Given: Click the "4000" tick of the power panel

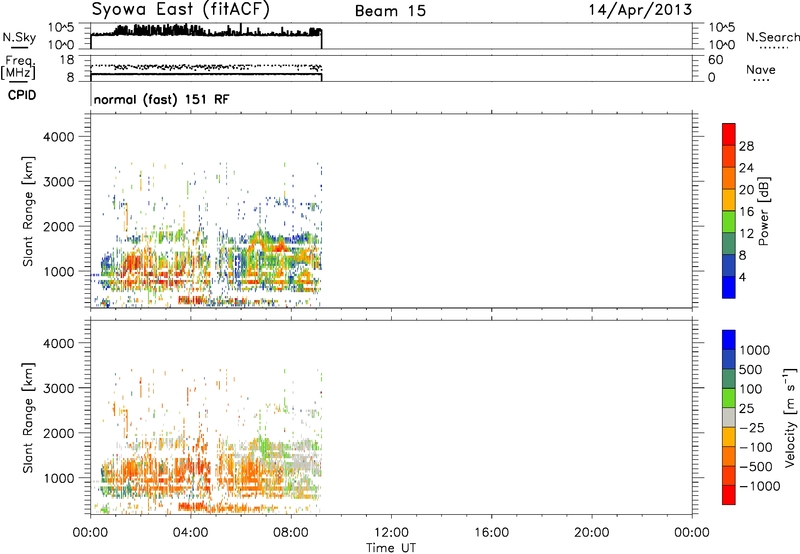Looking at the screenshot, I should (x=58, y=137).
